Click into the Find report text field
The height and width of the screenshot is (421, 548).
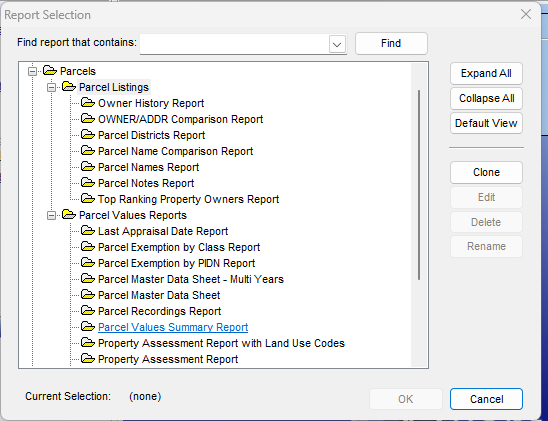click(234, 44)
